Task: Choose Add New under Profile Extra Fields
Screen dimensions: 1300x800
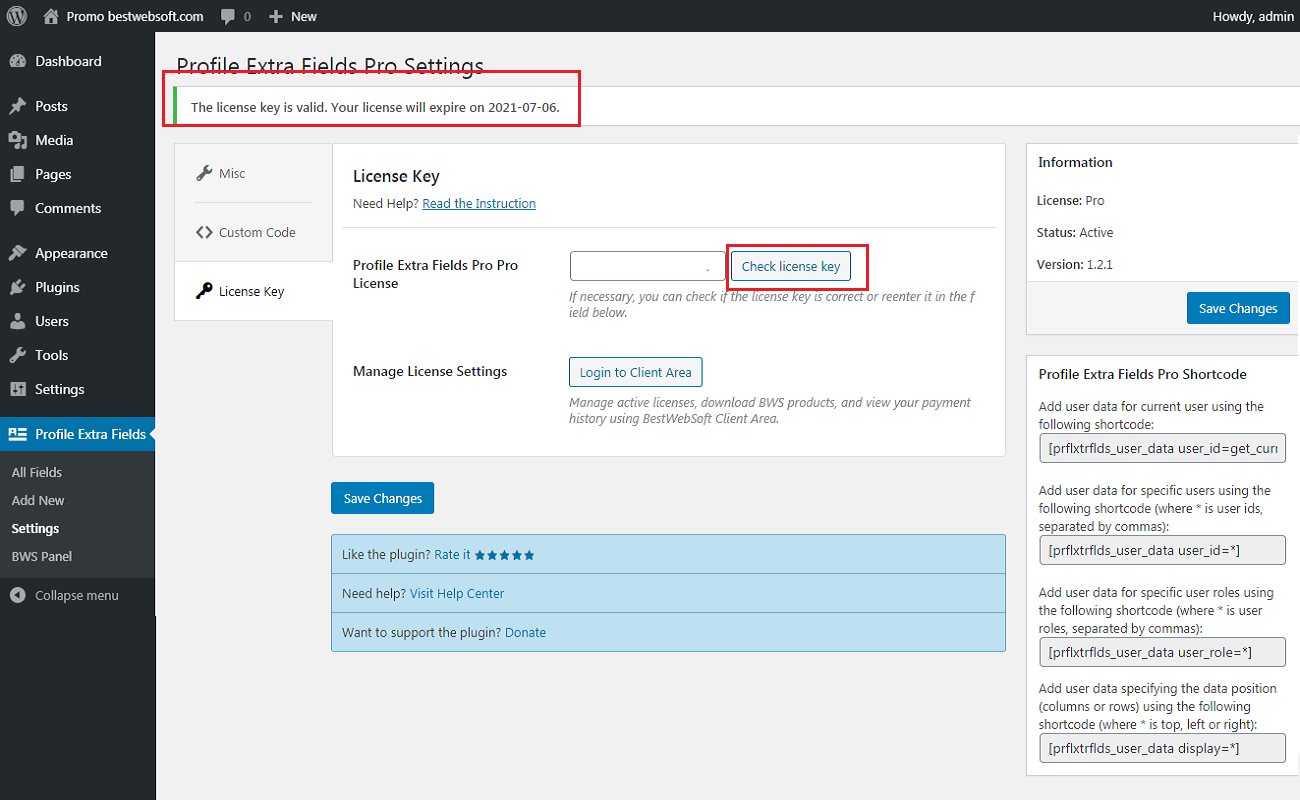Action: coord(38,500)
